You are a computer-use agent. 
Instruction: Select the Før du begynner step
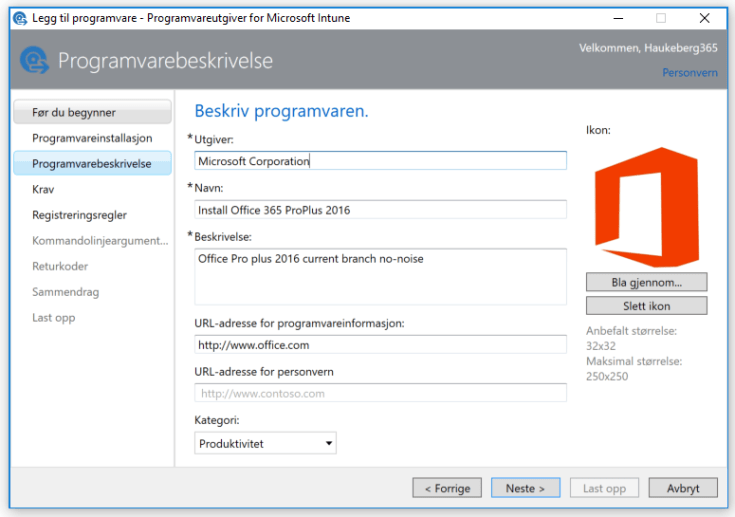coord(92,113)
